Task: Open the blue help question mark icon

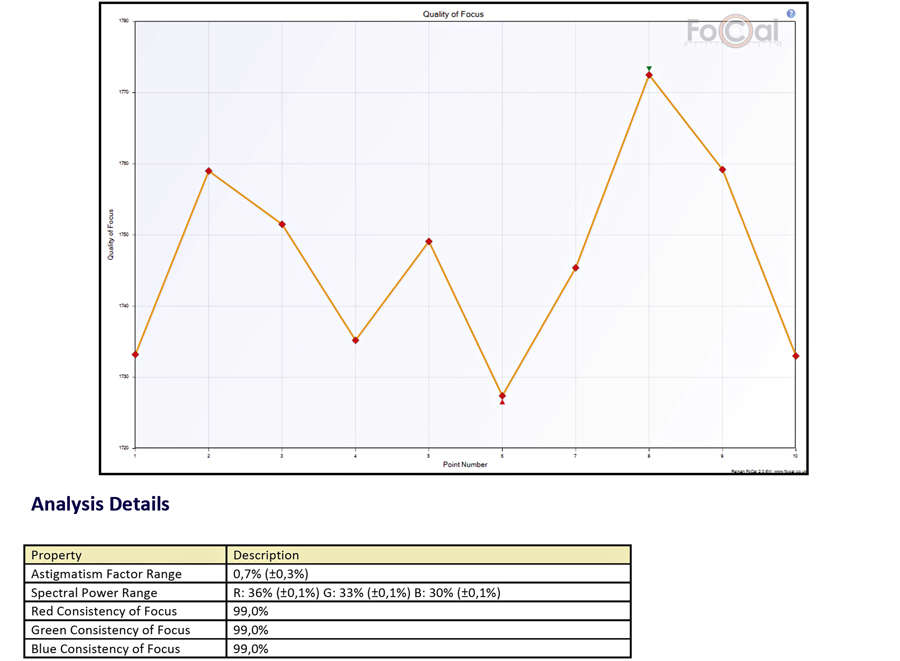Action: point(791,14)
